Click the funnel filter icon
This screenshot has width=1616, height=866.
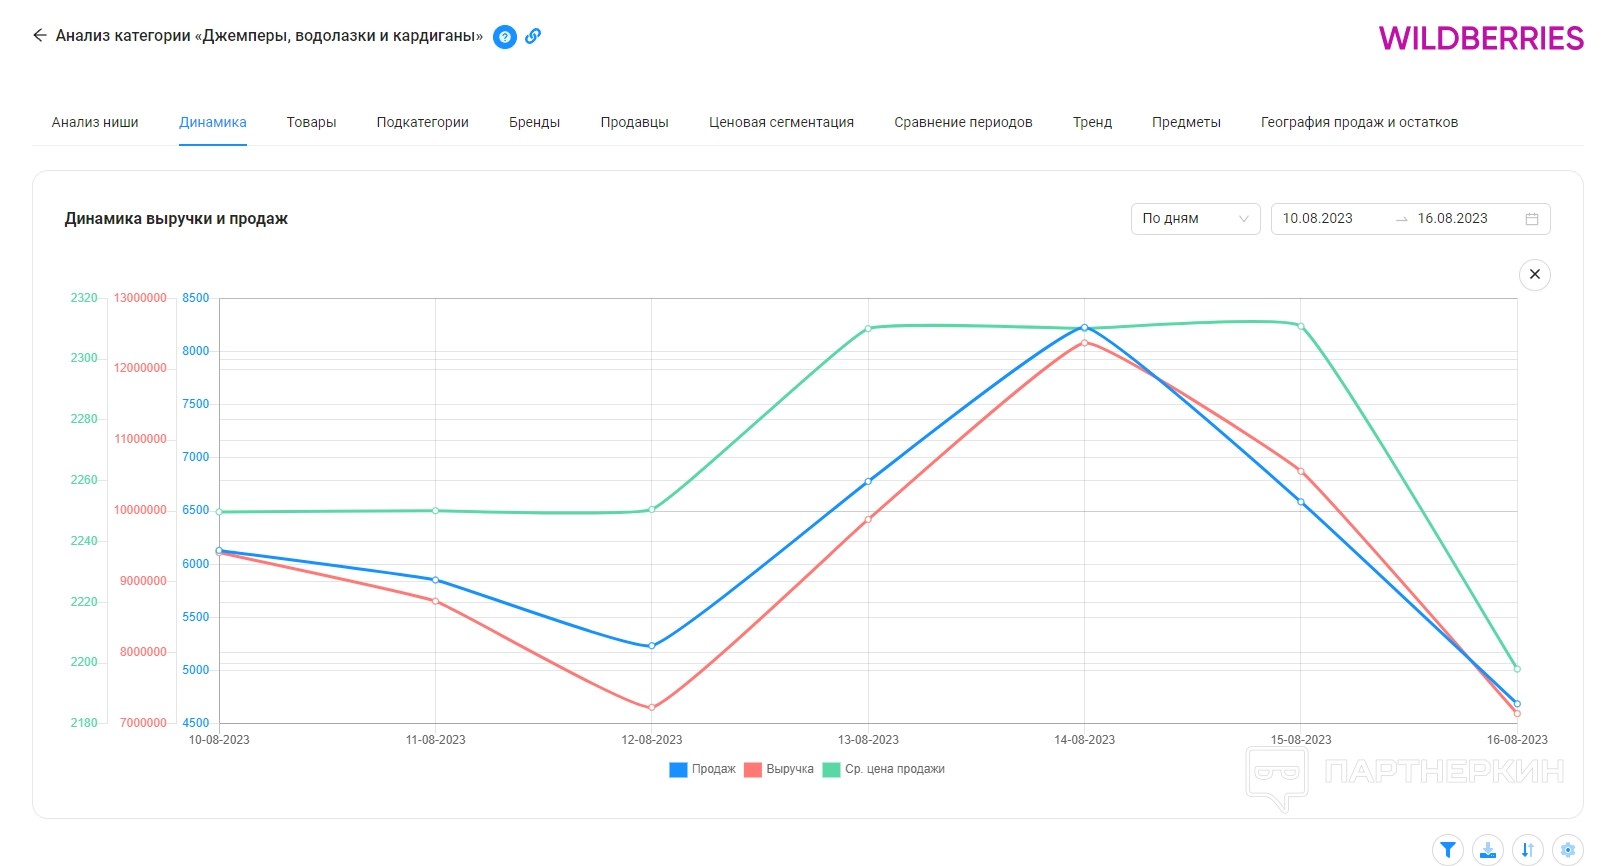click(1447, 850)
